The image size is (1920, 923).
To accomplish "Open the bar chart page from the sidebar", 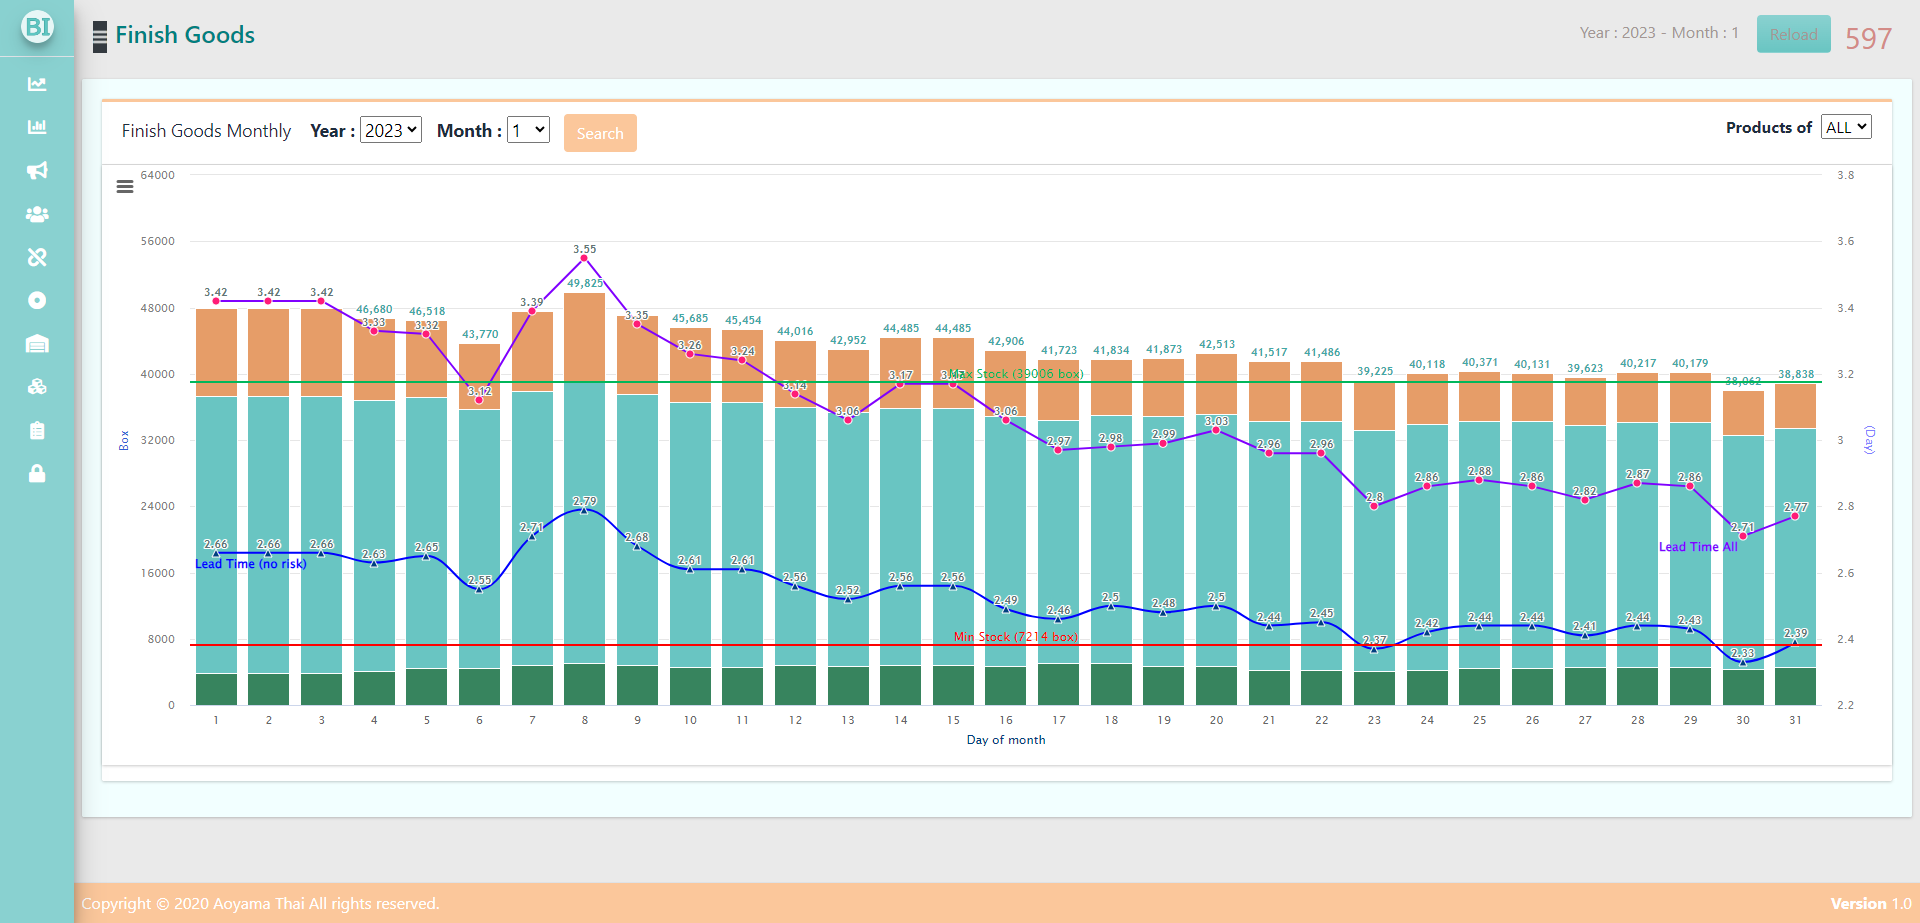I will [x=37, y=127].
